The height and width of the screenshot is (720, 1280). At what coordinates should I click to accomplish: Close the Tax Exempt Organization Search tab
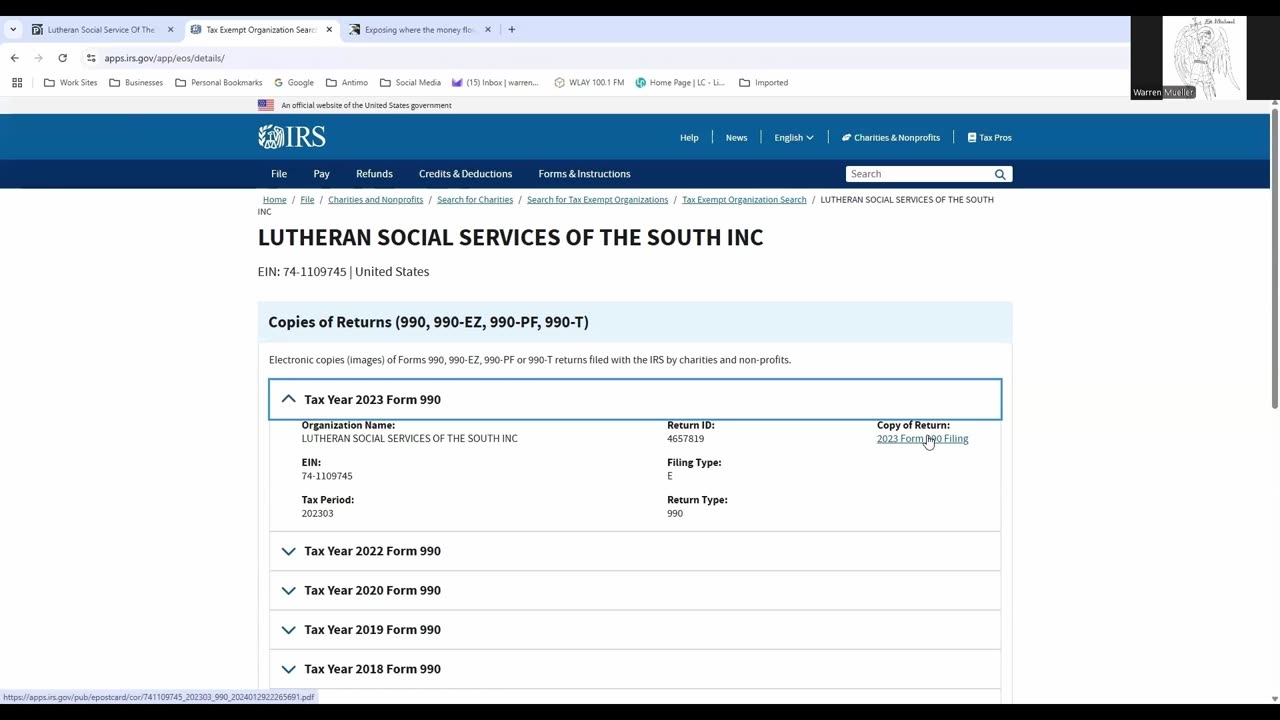pos(329,30)
